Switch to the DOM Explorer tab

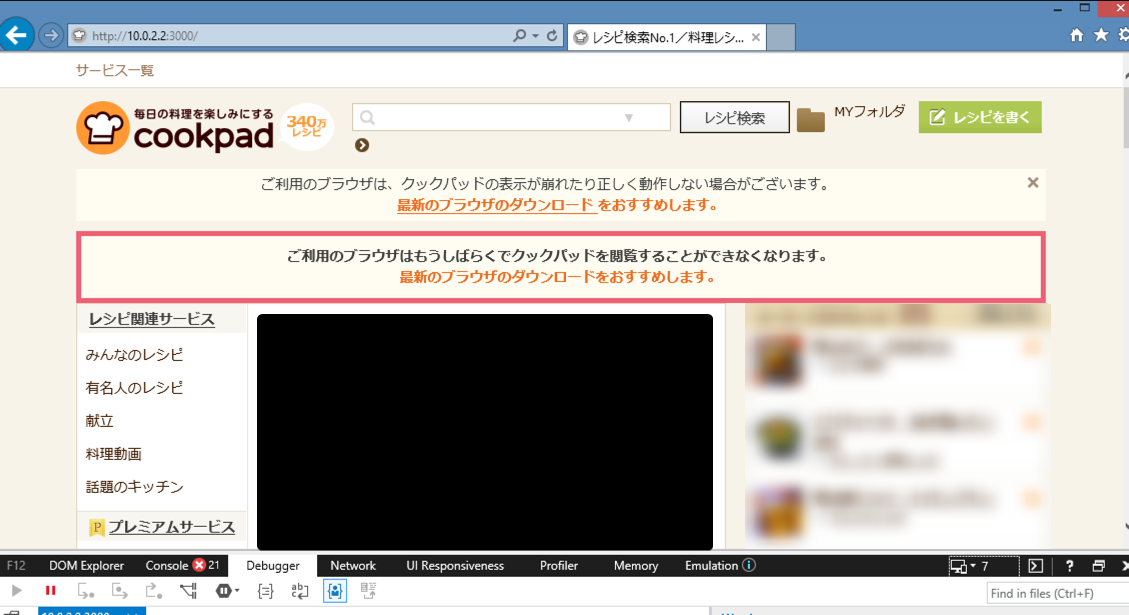click(x=86, y=566)
